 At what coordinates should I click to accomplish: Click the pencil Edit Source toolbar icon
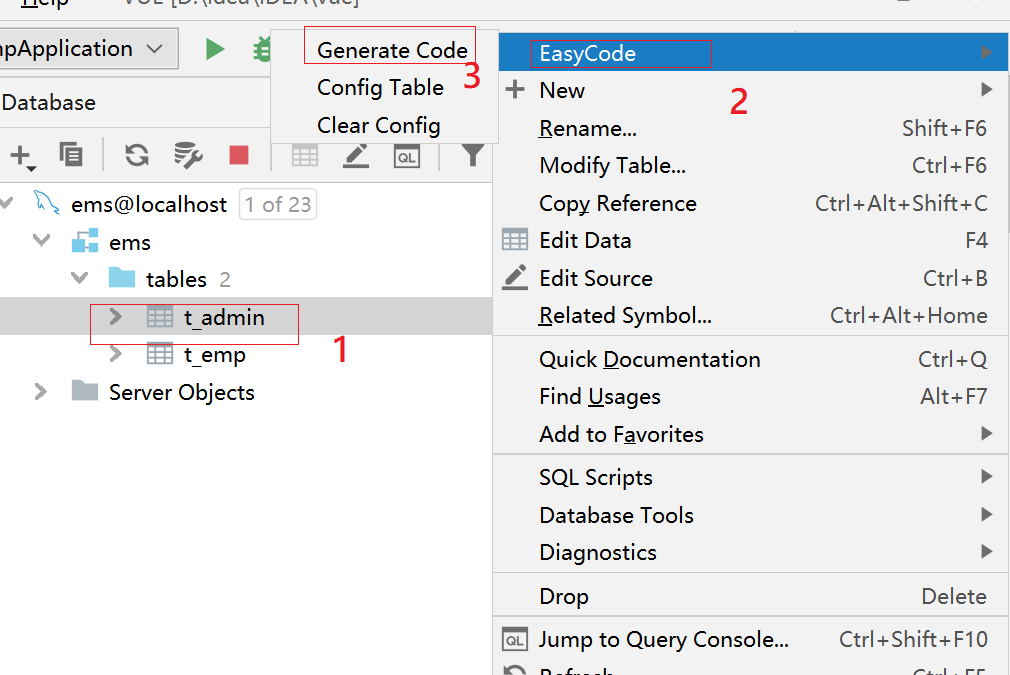coord(356,155)
